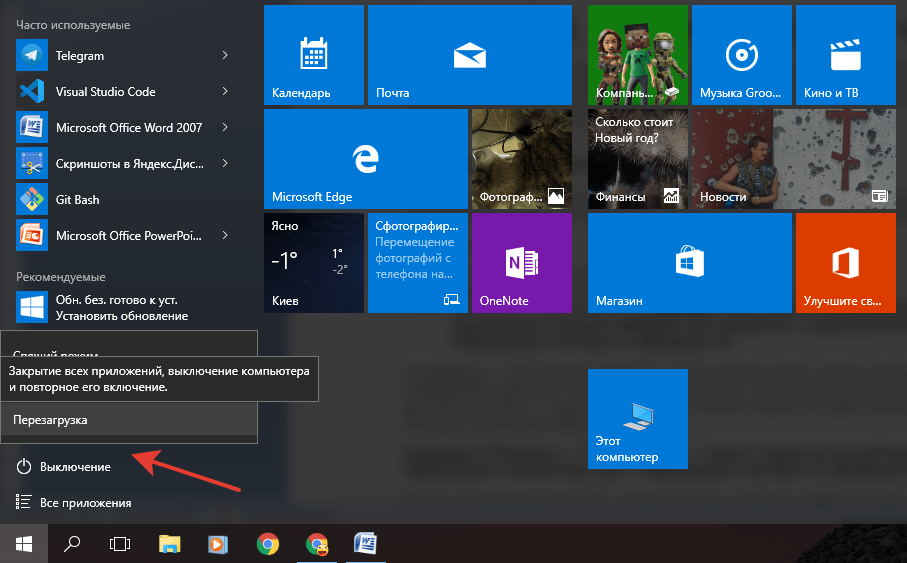Viewport: 907px width, 563px height.
Task: Open the media player taskbar icon
Action: [218, 544]
